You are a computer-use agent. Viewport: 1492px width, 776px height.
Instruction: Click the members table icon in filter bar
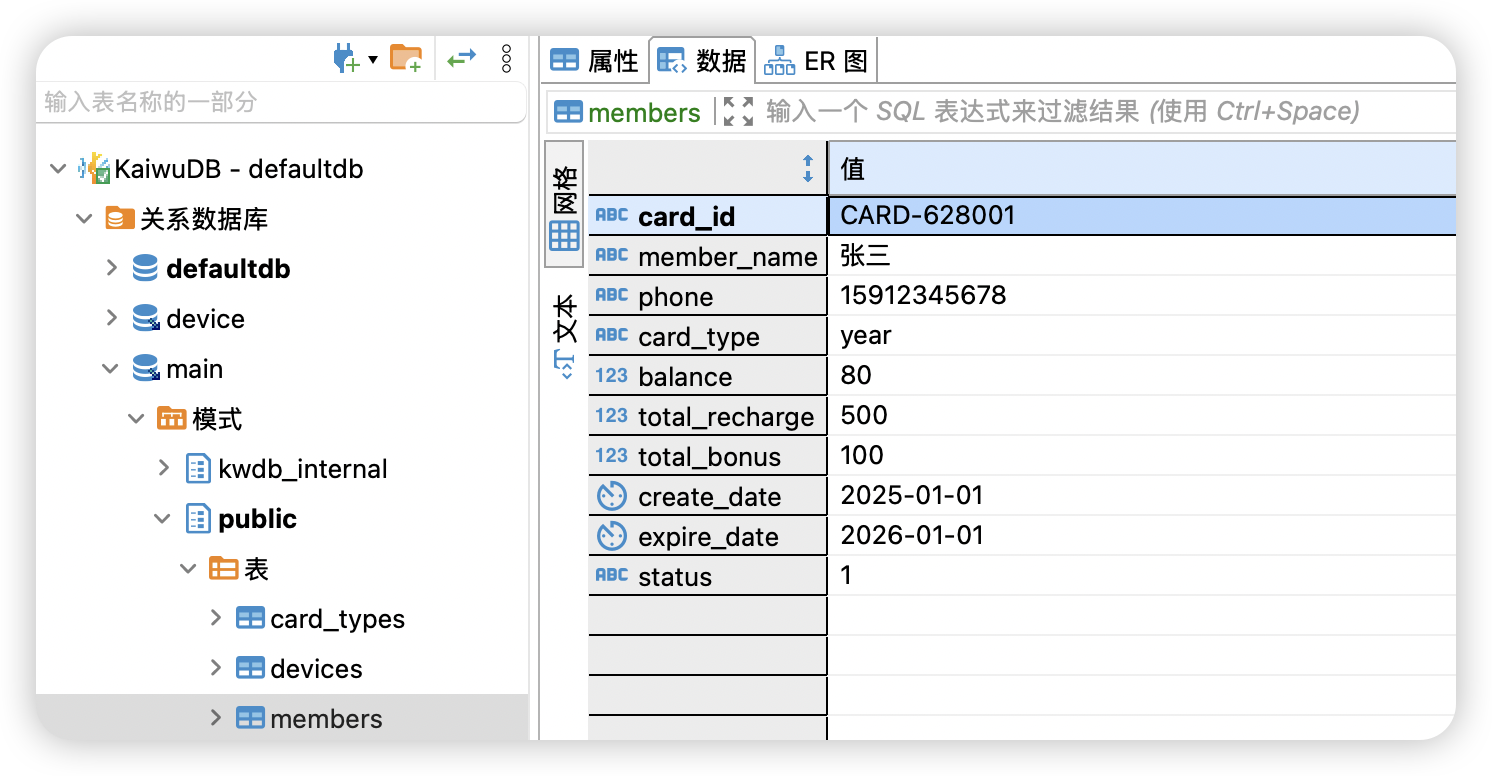568,112
